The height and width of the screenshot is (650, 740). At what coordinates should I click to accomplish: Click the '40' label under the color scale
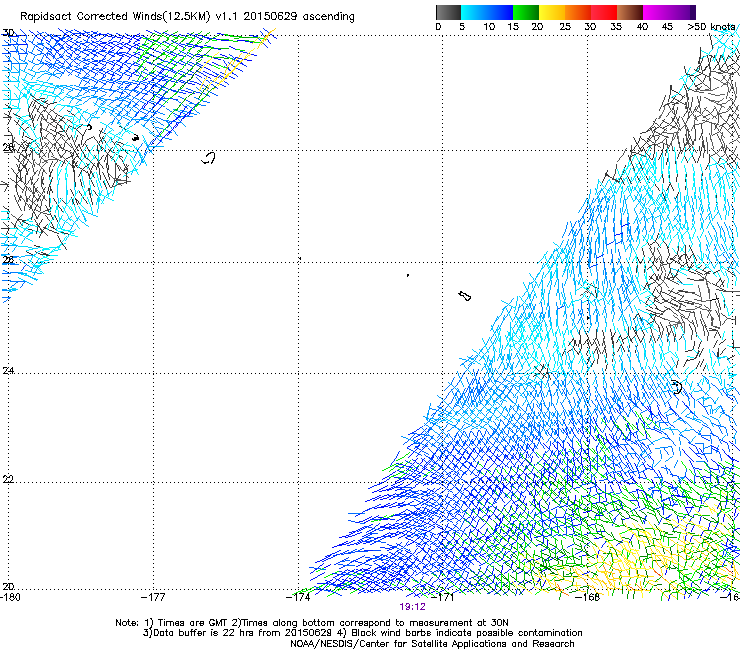coord(642,27)
